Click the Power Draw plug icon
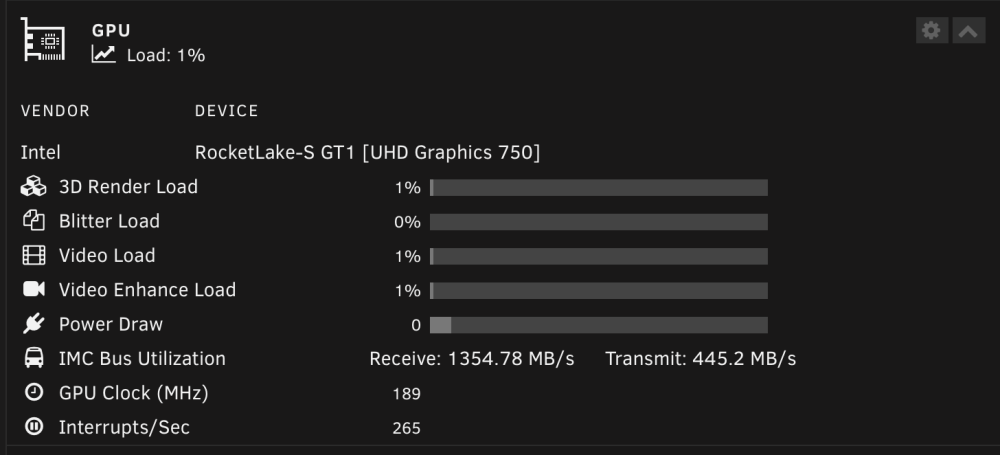This screenshot has width=1000, height=455. (34, 324)
